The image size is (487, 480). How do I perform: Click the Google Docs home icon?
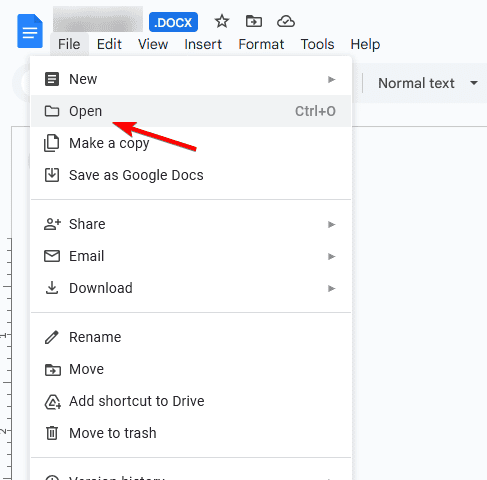30,31
